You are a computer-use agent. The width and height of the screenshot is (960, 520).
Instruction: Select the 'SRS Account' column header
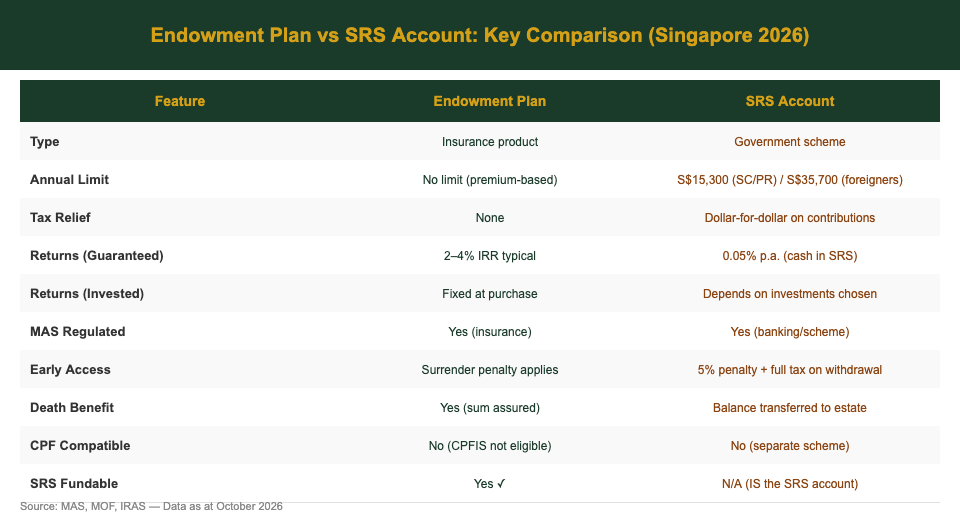coord(790,101)
